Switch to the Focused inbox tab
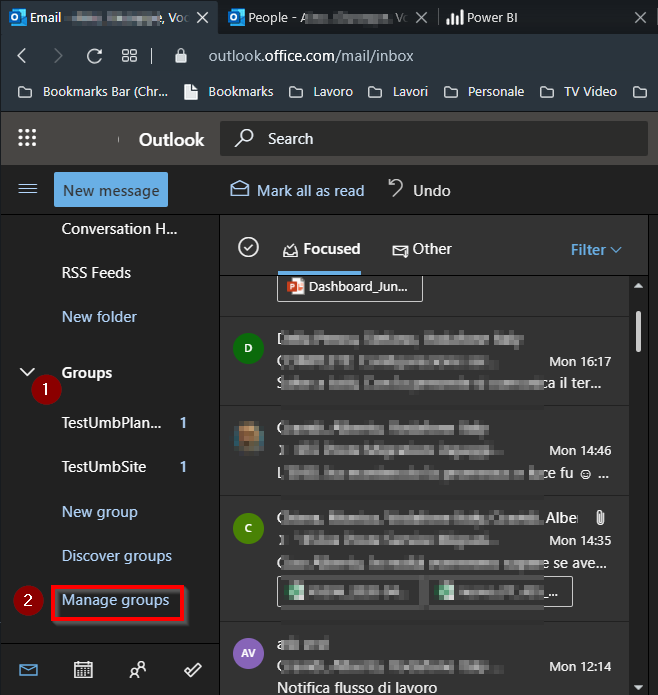The height and width of the screenshot is (695, 658). coord(321,249)
